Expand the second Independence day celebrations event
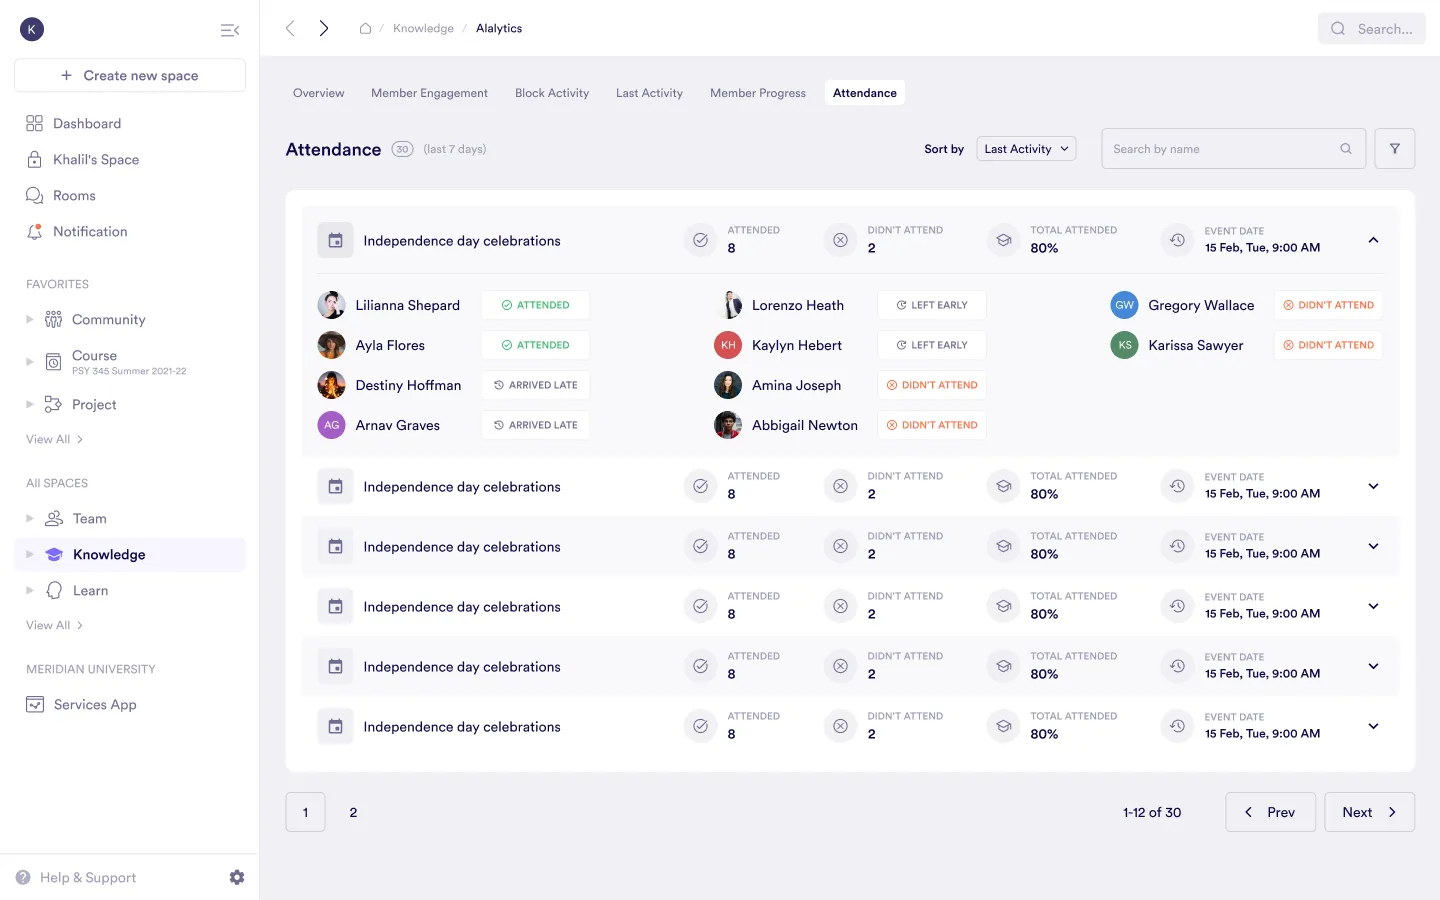The width and height of the screenshot is (1440, 900). pyautogui.click(x=1373, y=486)
